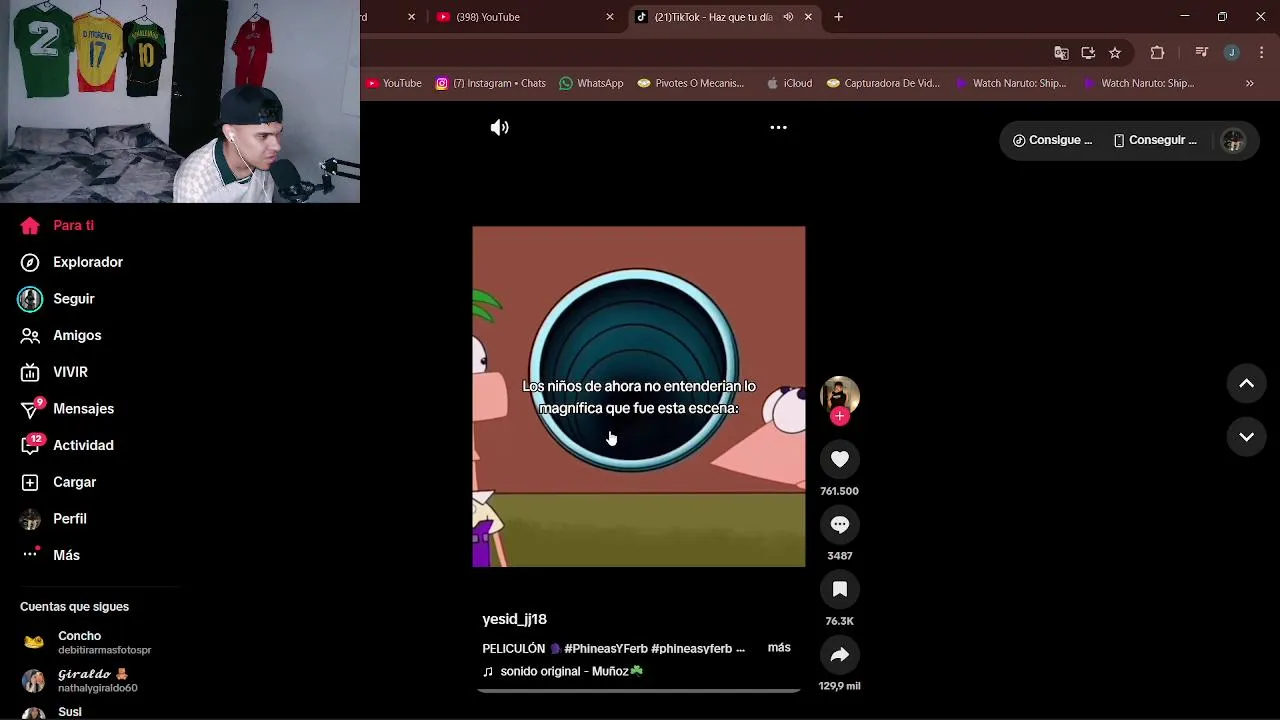Bookmark this page with star icon
This screenshot has width=1280, height=720.
pos(1115,53)
